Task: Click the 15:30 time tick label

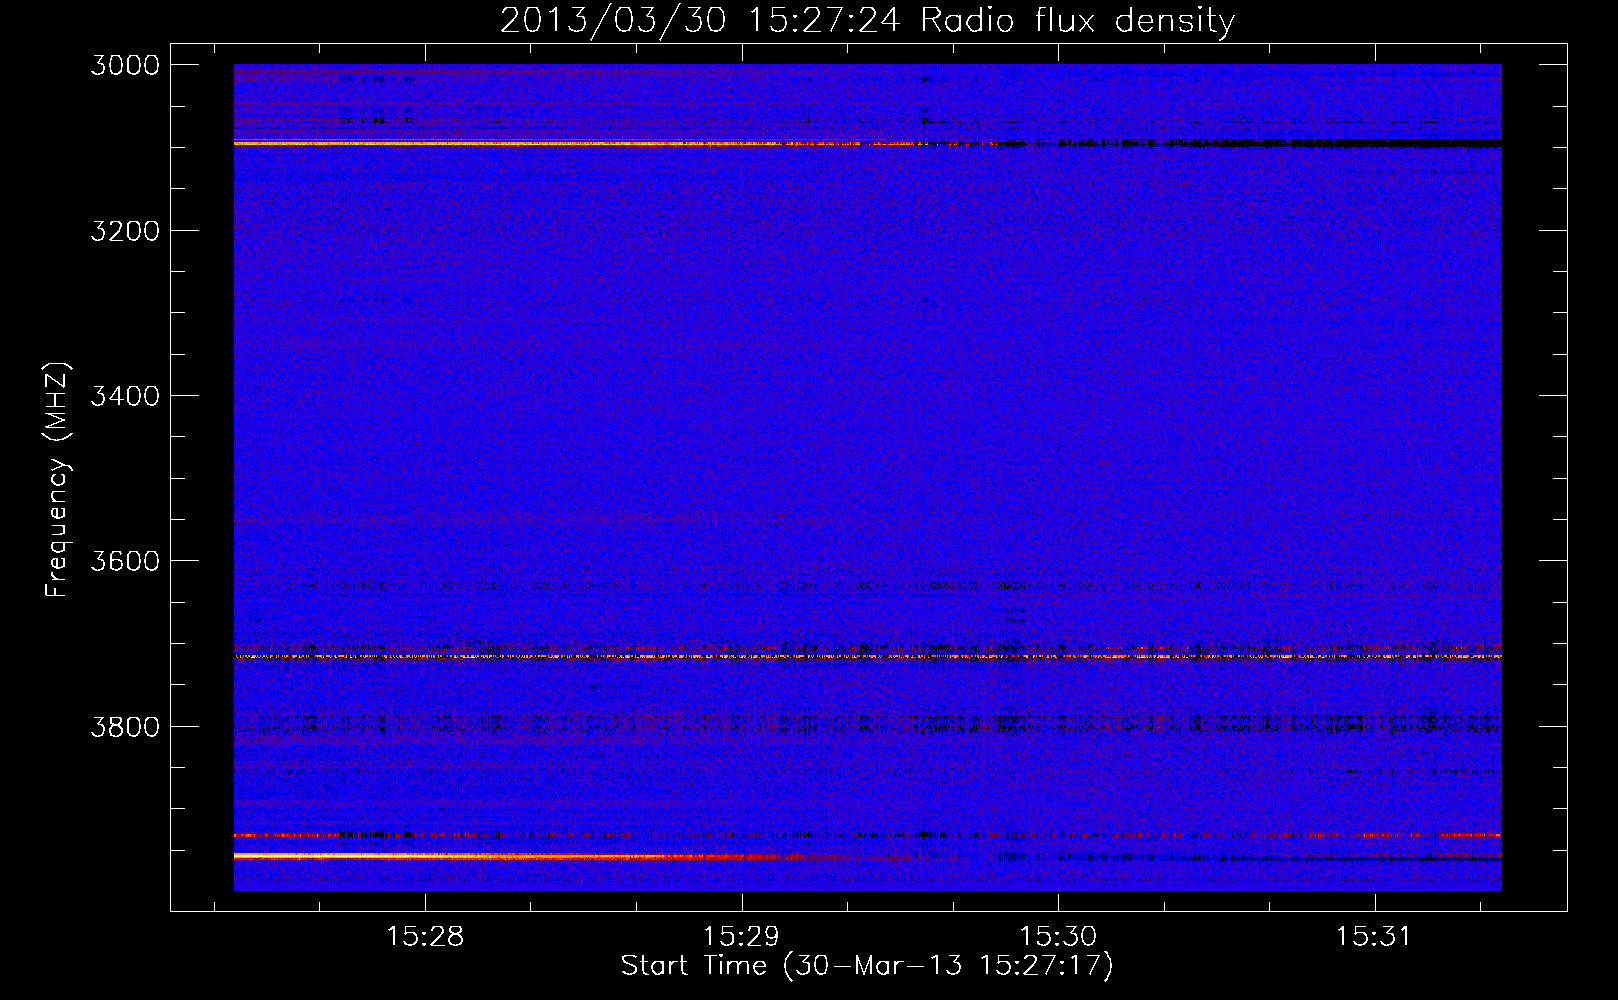Action: 1058,937
